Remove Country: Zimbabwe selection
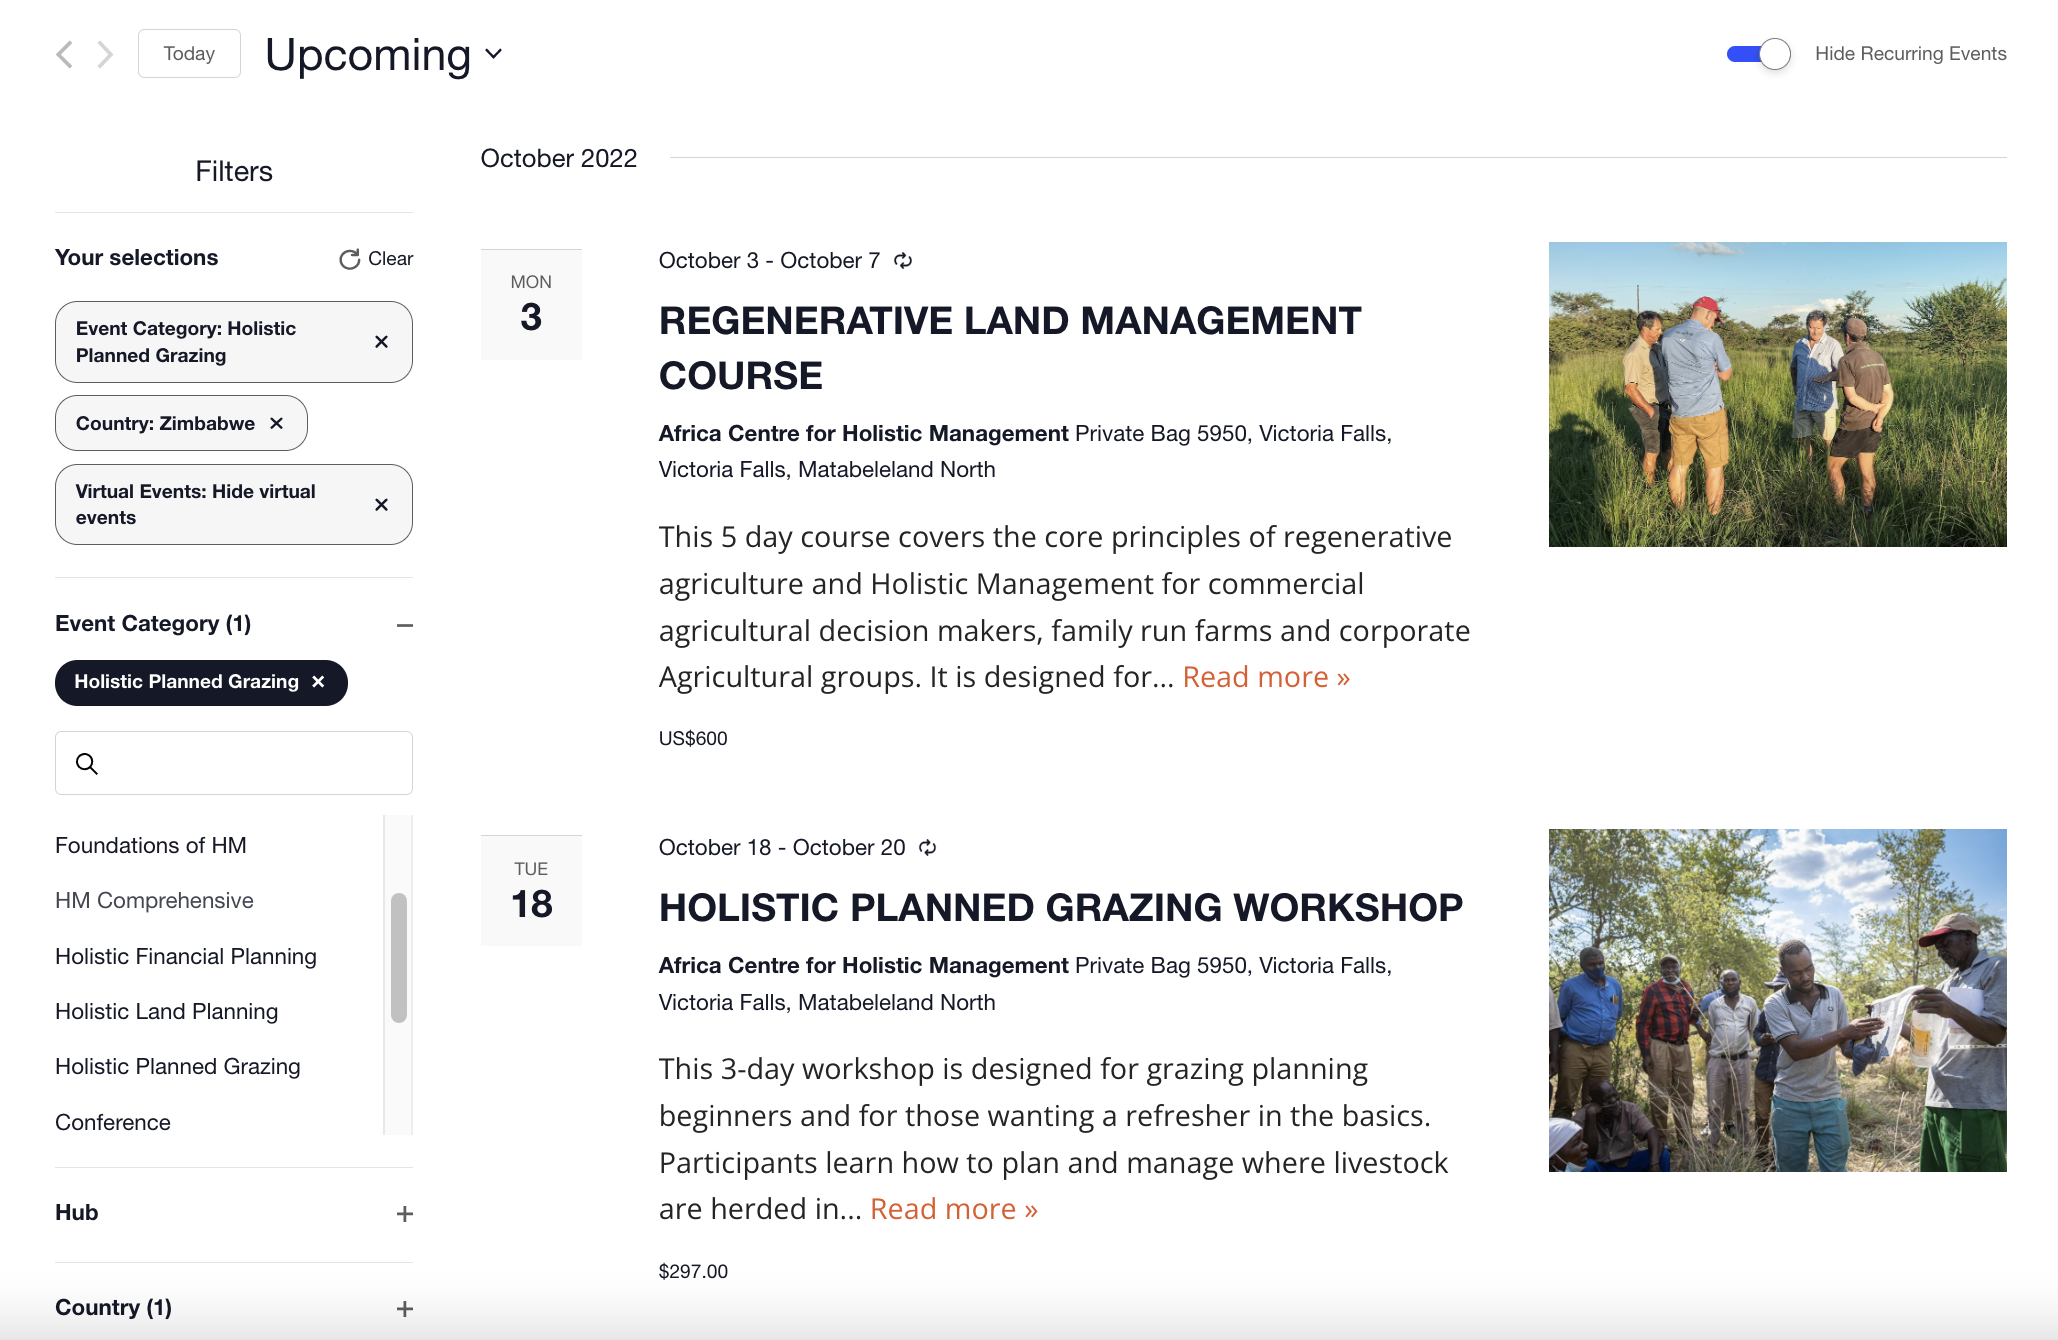The height and width of the screenshot is (1340, 2058). 276,424
